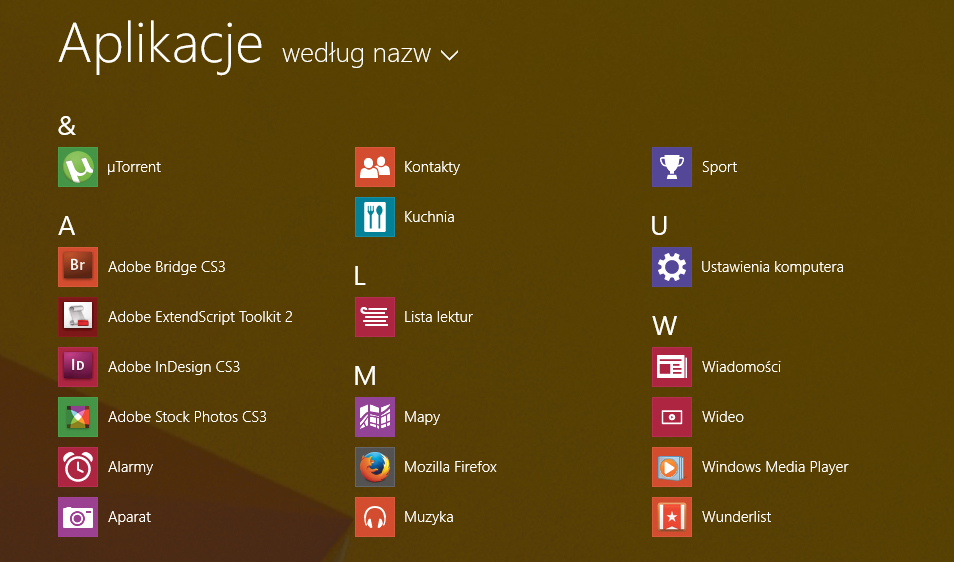Launch the Aparat camera icon

(x=78, y=517)
